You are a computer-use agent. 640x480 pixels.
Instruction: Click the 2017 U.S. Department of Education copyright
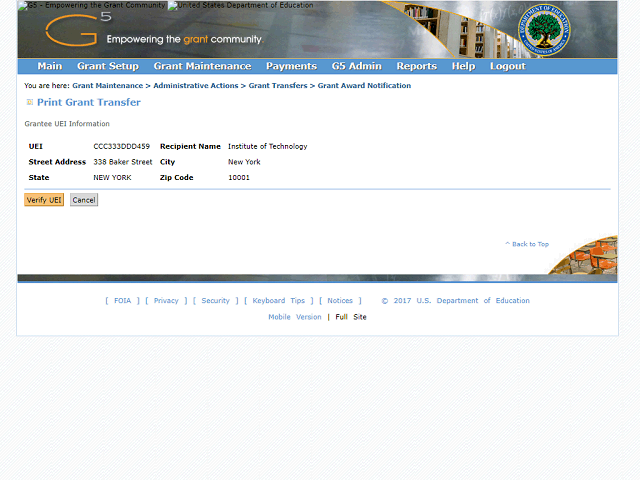(x=456, y=301)
